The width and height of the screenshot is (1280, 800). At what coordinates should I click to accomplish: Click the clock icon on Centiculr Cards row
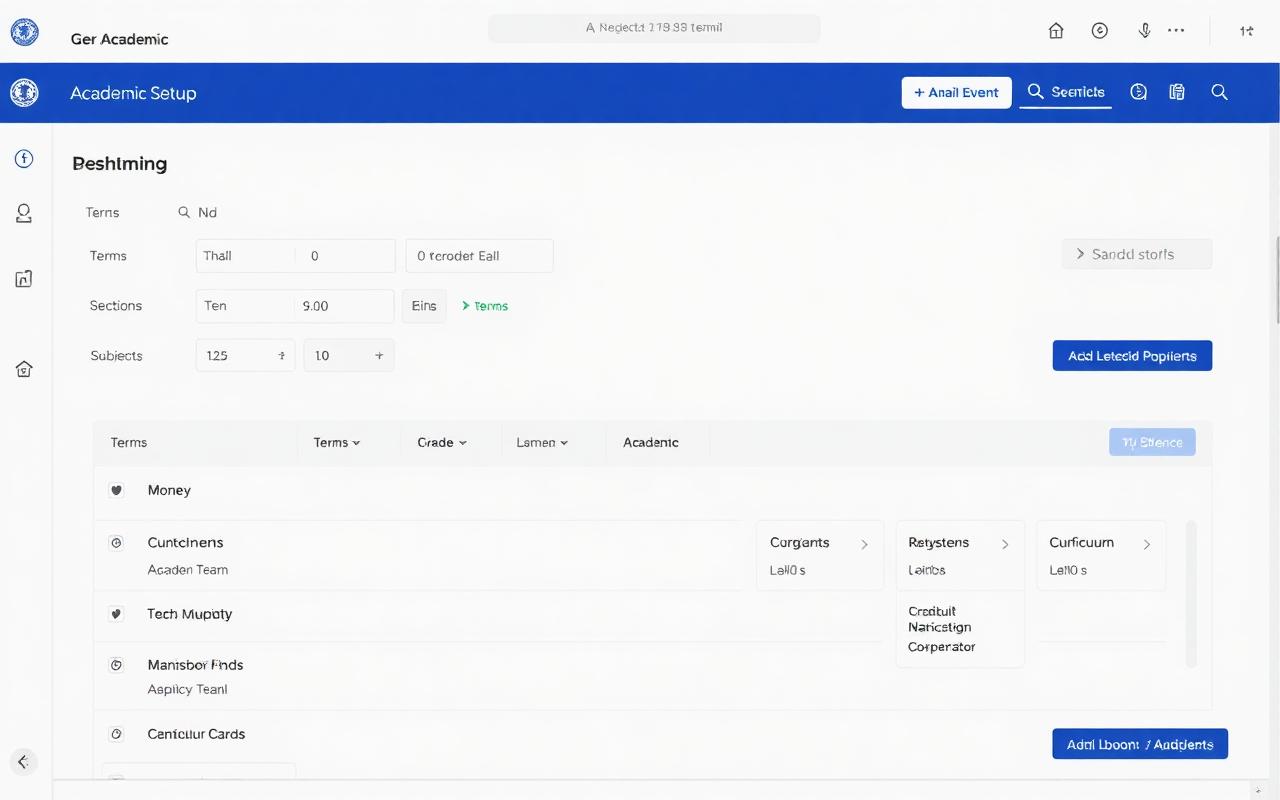116,734
